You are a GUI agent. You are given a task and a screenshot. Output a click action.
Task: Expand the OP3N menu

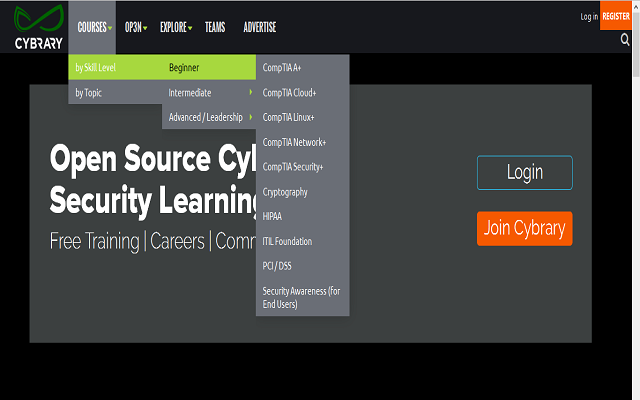pyautogui.click(x=136, y=27)
